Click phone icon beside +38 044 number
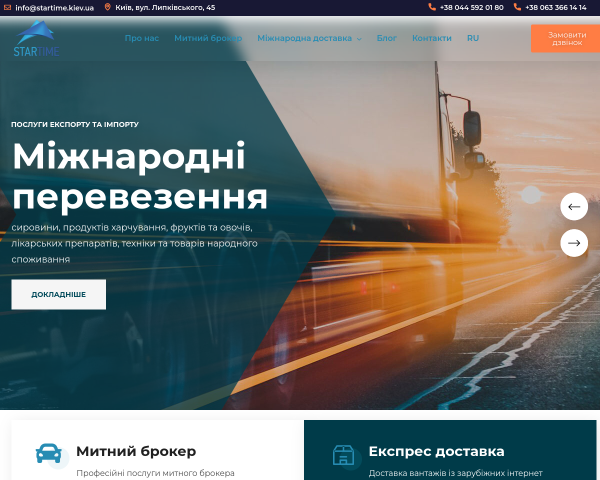 click(432, 7)
